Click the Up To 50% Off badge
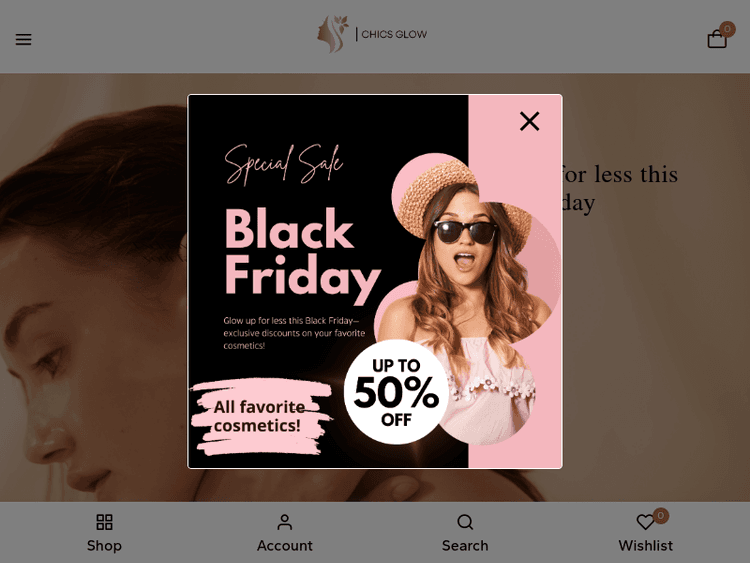 pyautogui.click(x=396, y=392)
